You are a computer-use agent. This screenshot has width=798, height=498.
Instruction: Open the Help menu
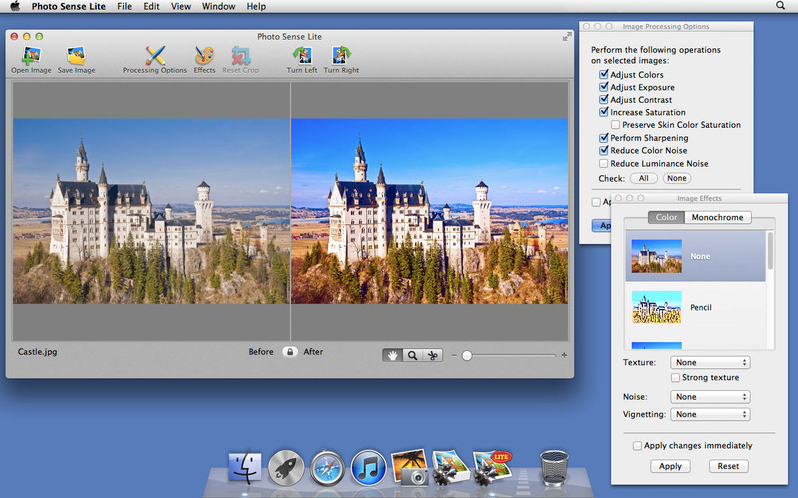tap(256, 6)
